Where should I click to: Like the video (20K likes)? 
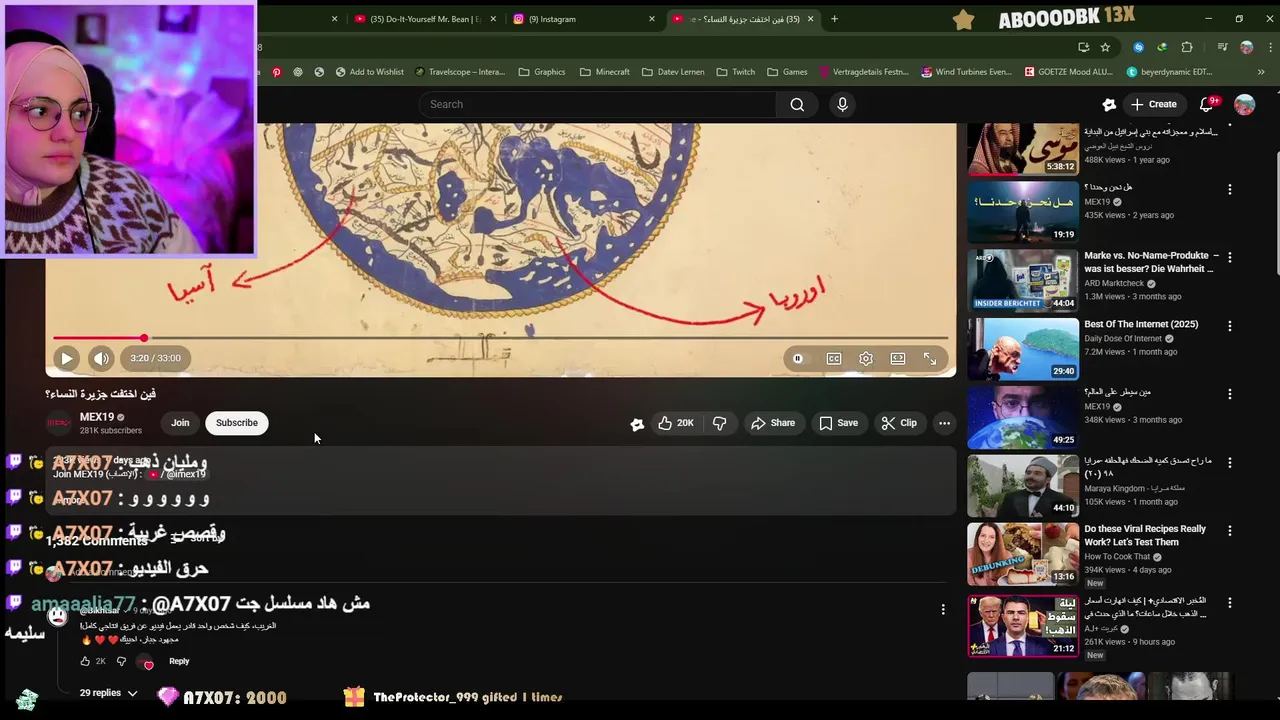[675, 423]
